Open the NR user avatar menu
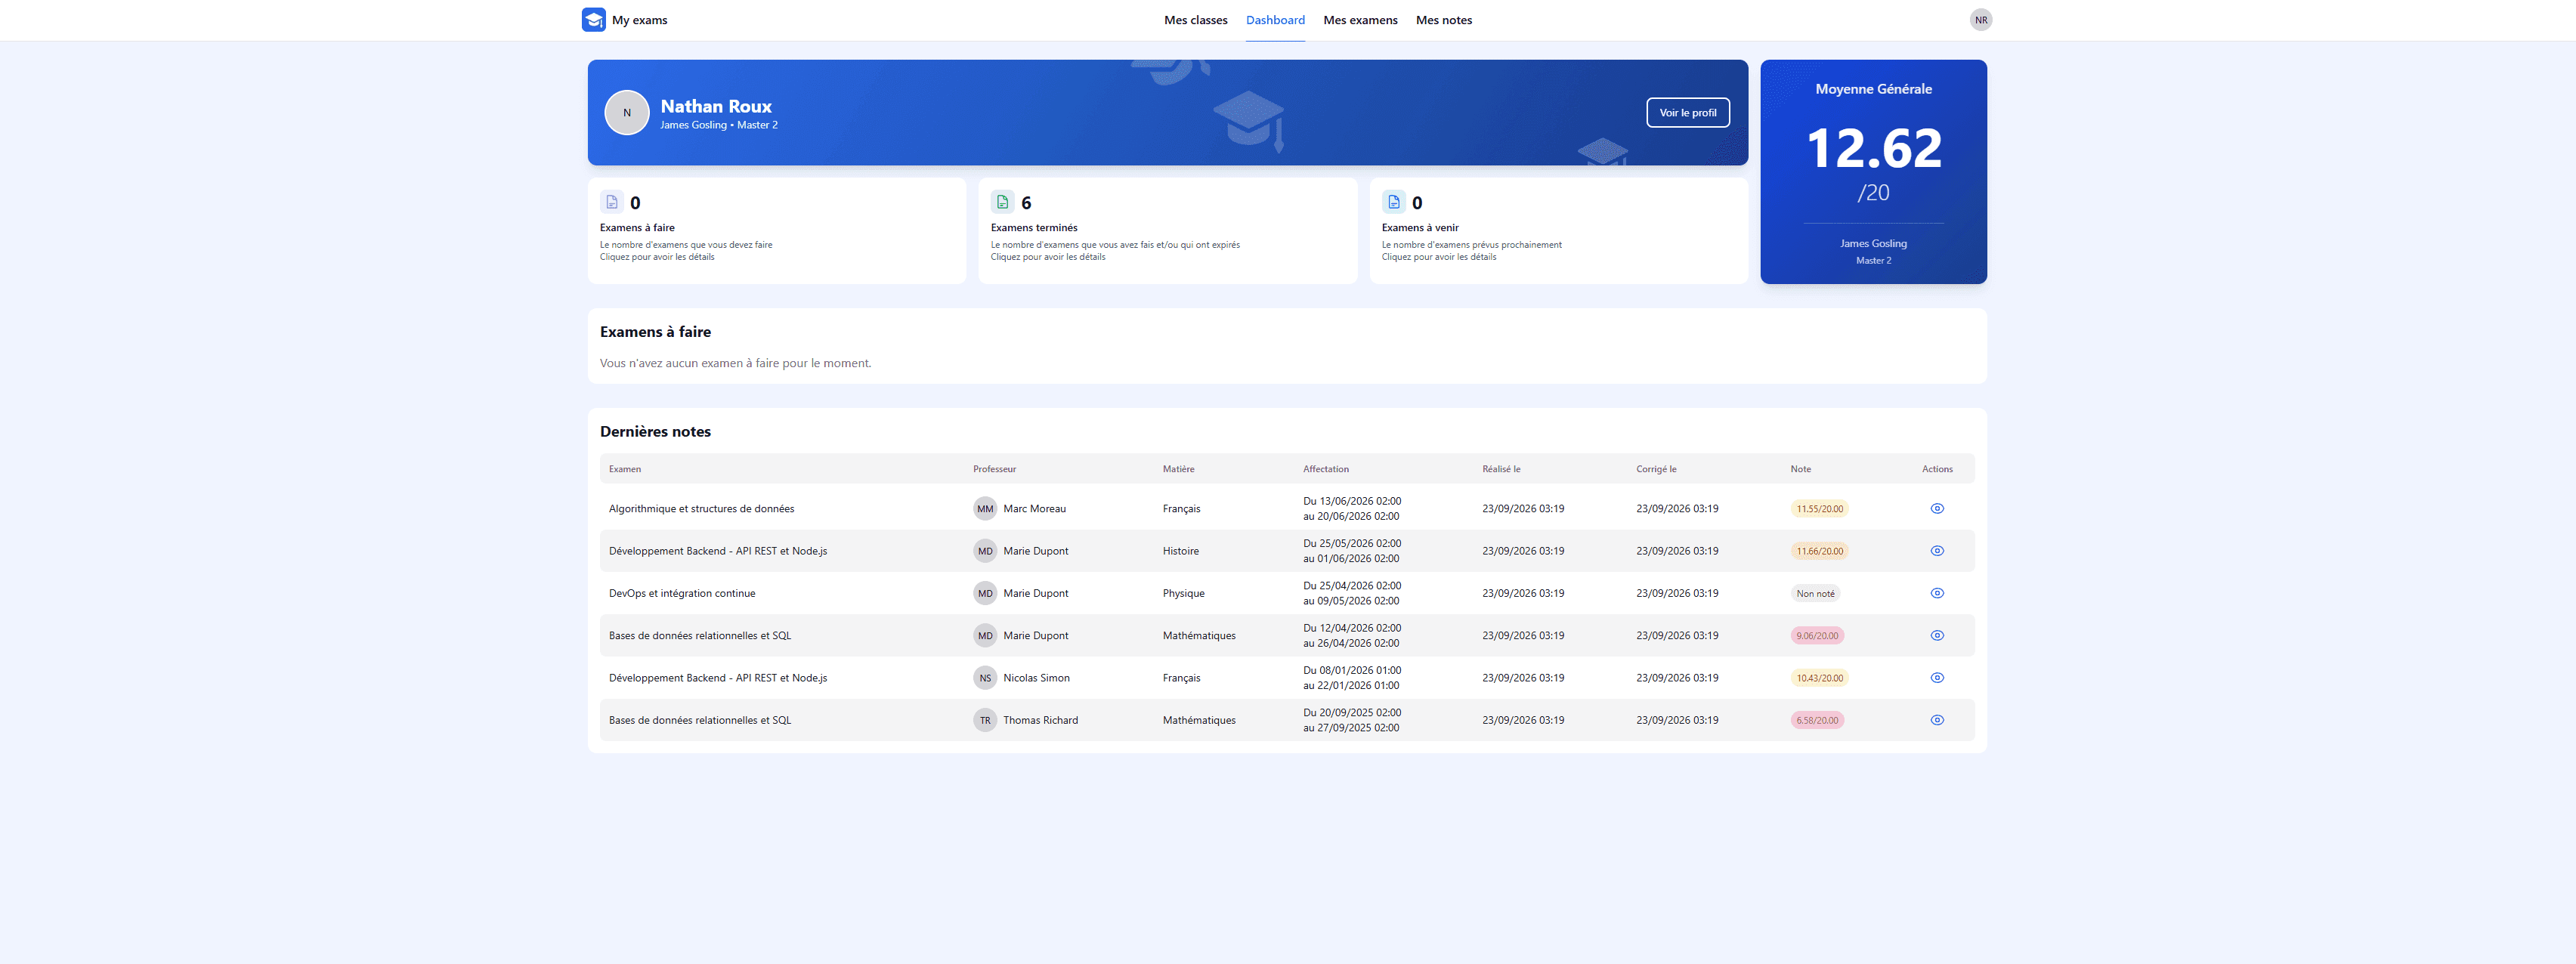This screenshot has width=2576, height=964. click(x=1980, y=20)
